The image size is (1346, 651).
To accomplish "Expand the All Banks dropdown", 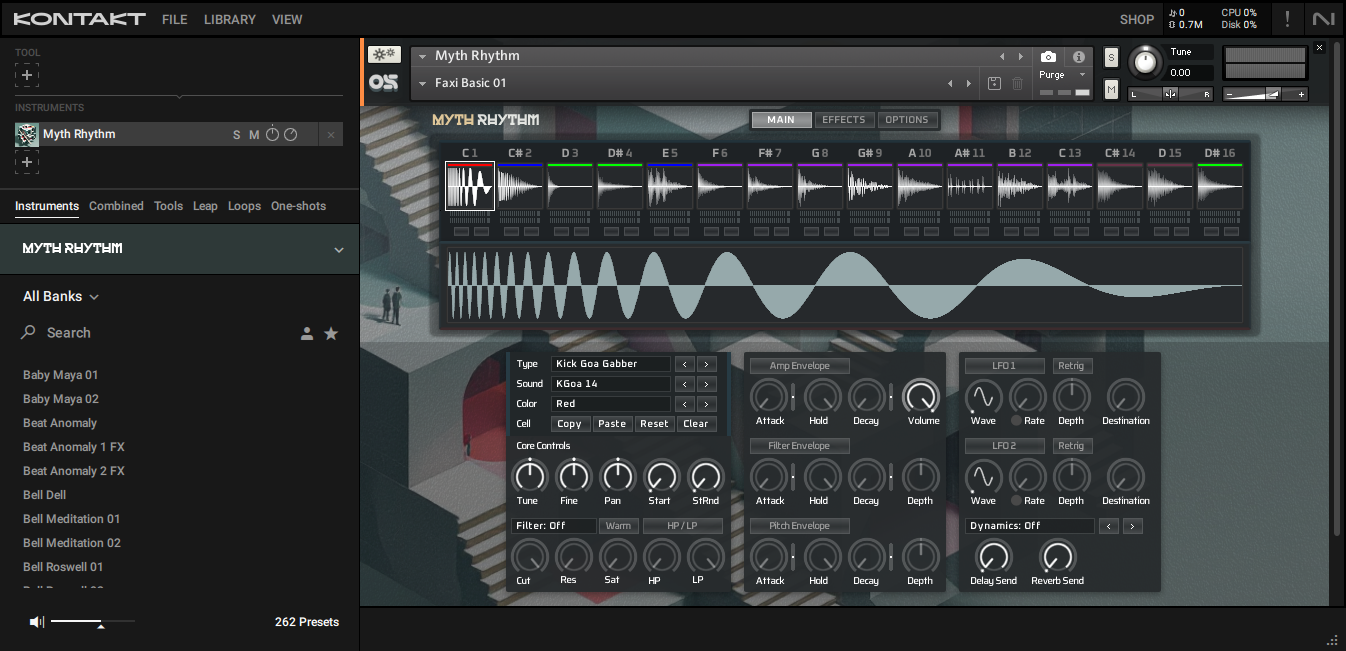I will [61, 296].
